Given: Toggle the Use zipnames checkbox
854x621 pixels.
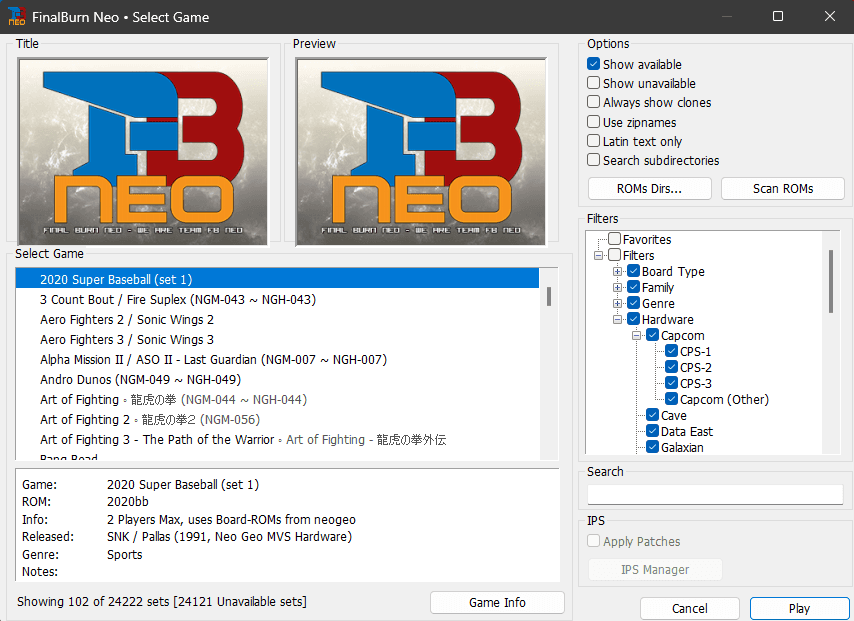Looking at the screenshot, I should pos(594,121).
